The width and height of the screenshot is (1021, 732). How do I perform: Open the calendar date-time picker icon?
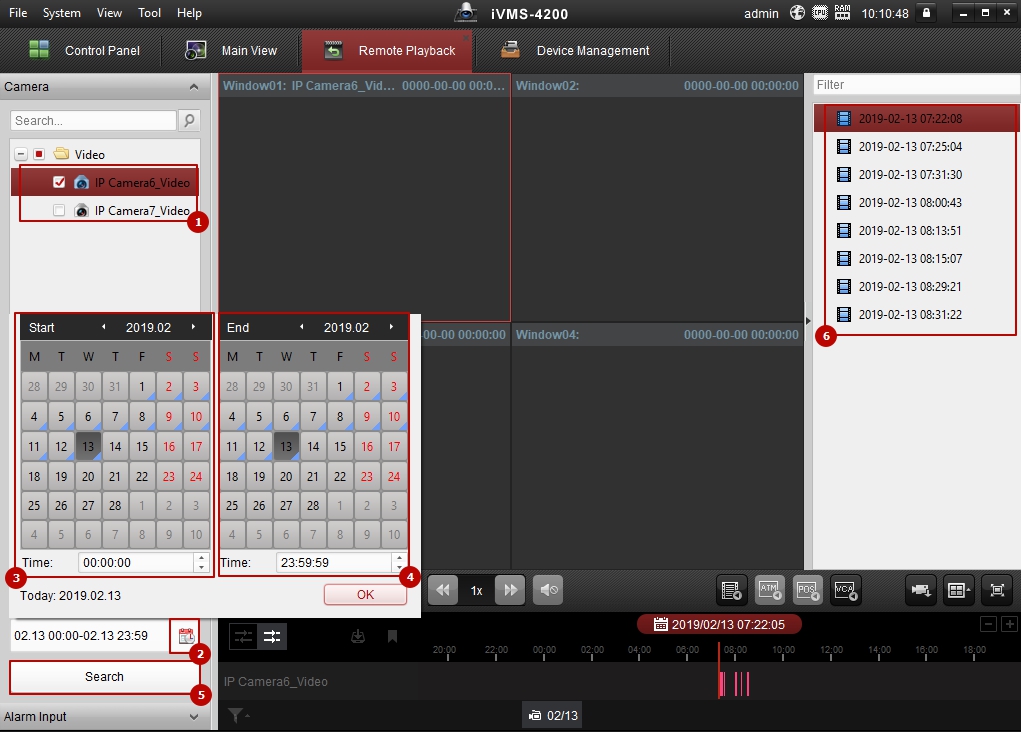(185, 636)
